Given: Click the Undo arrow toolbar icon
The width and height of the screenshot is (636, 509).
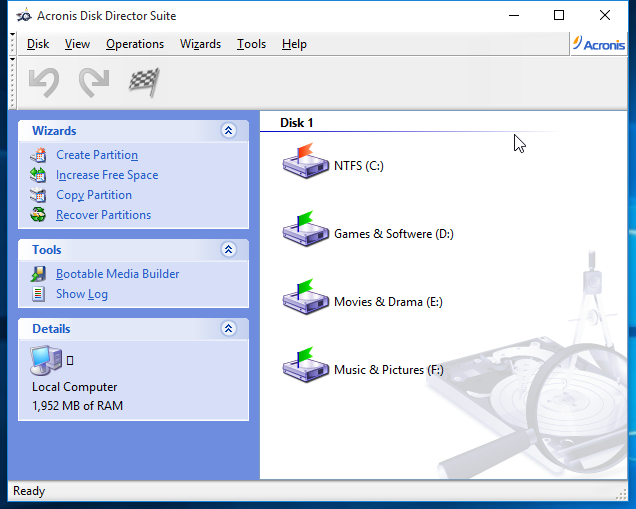Looking at the screenshot, I should [x=44, y=83].
